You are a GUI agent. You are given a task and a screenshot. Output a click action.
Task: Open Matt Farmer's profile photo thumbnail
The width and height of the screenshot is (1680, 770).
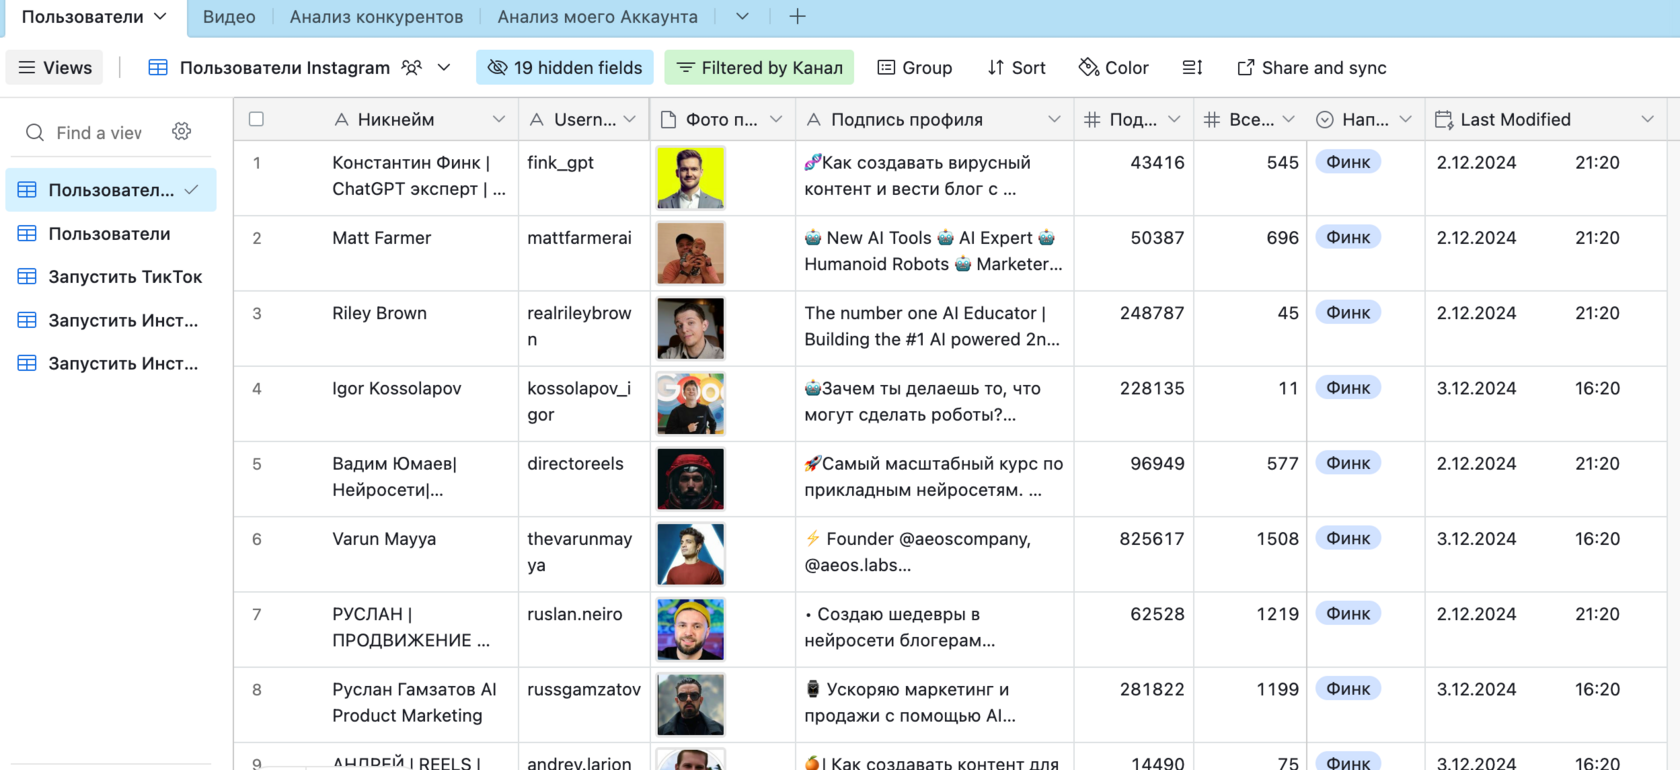[x=690, y=253]
